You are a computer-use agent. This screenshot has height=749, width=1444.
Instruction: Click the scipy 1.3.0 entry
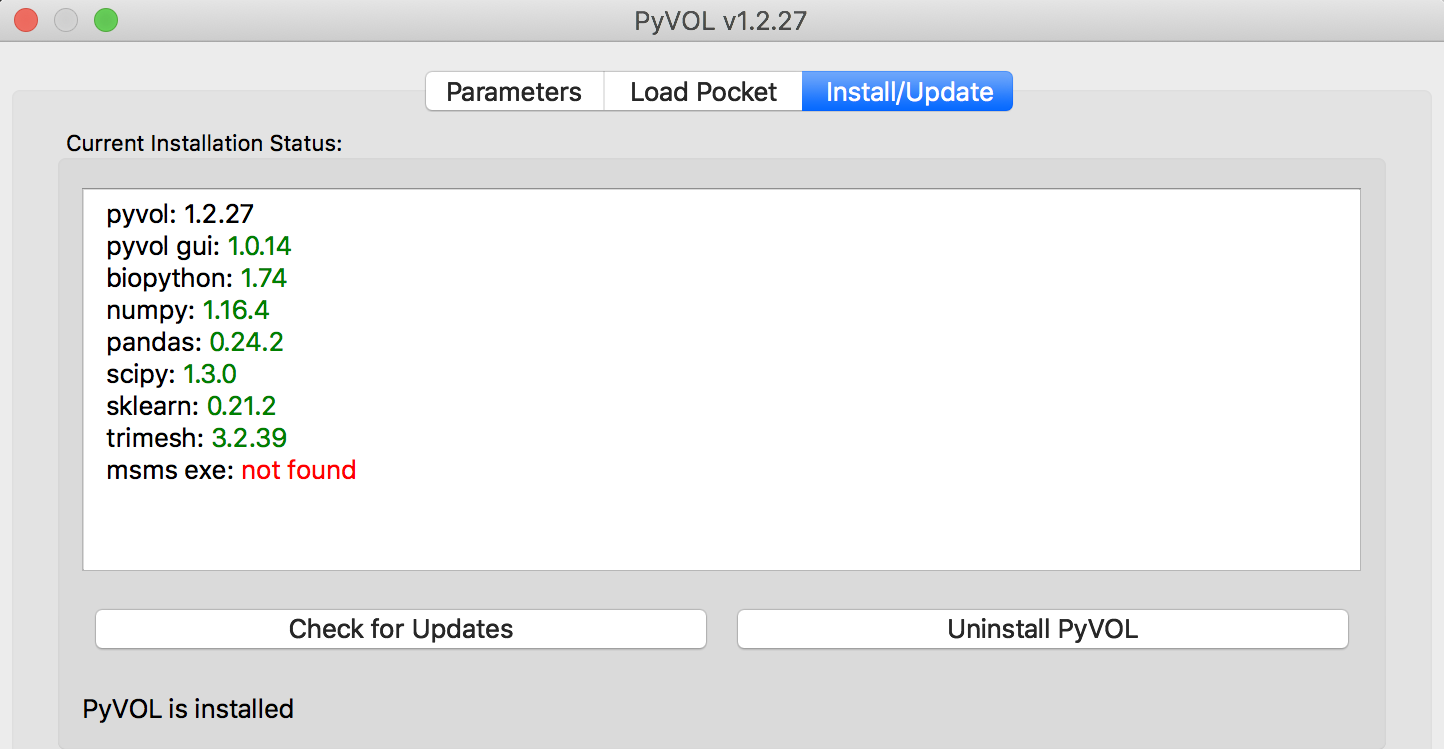point(171,374)
